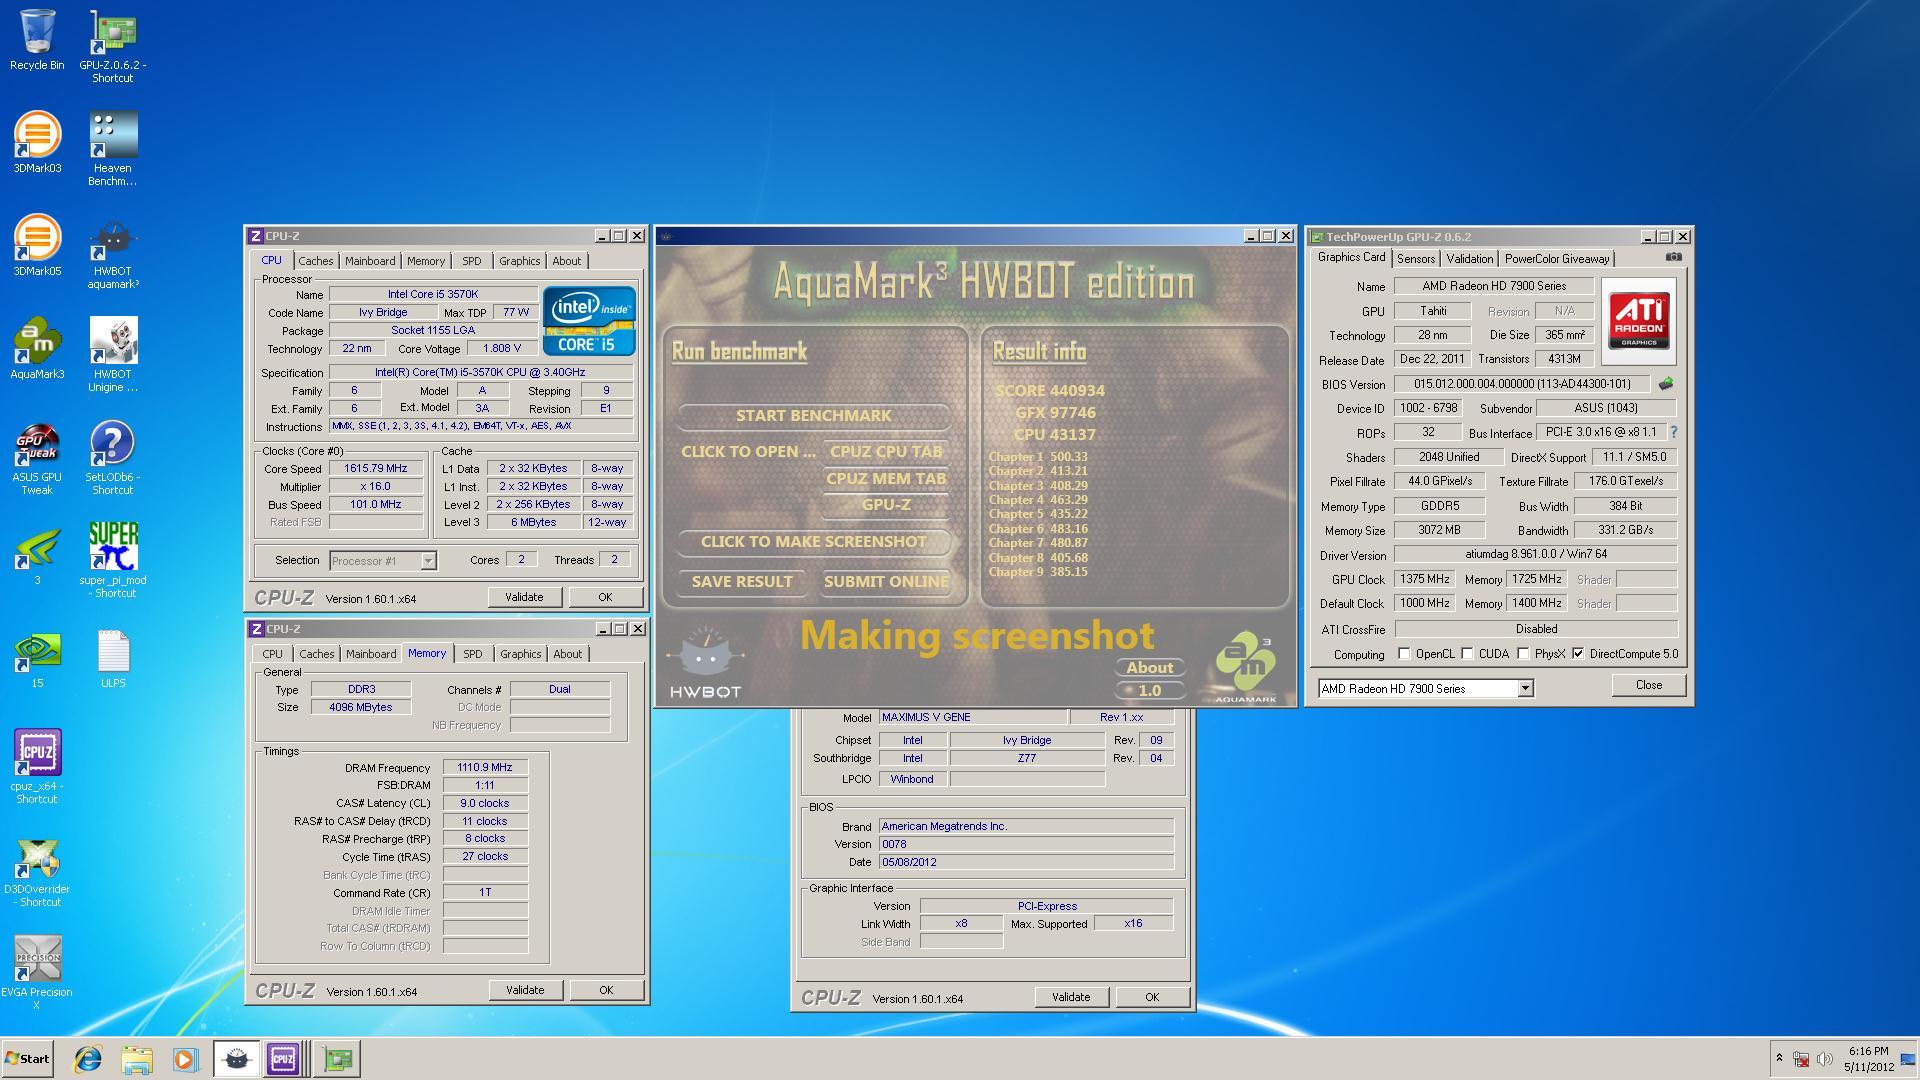Switch to HWBOT AquaMark taskbar item

tap(236, 1059)
